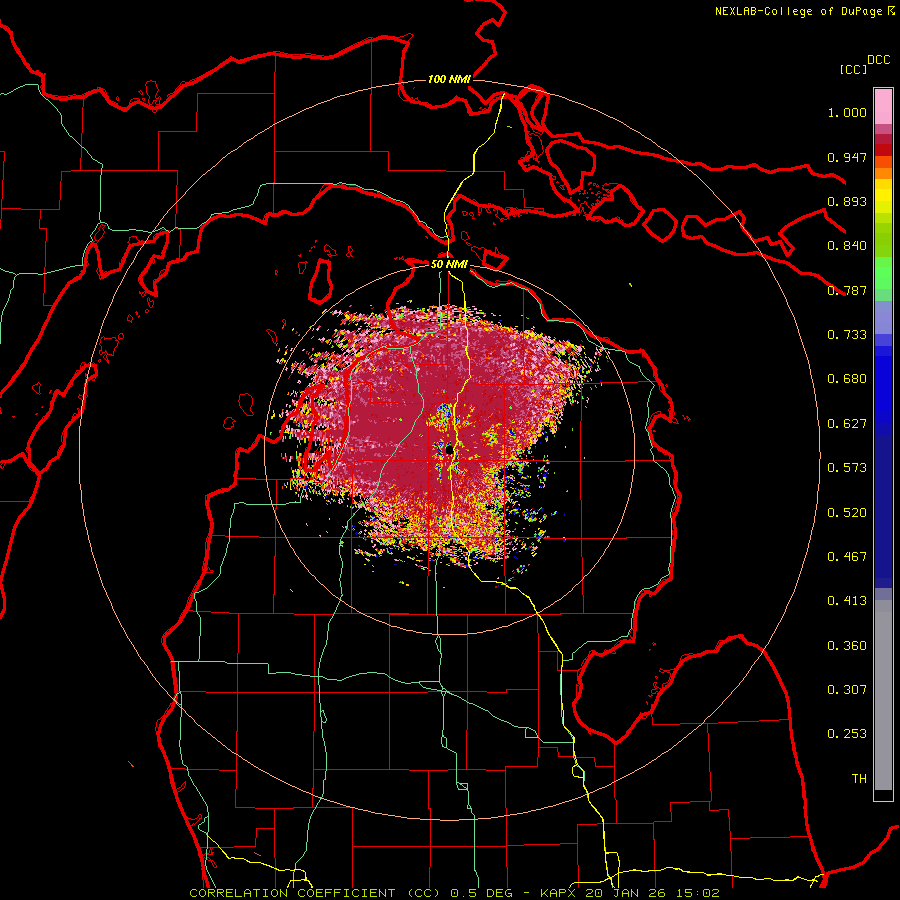Click the bright green color bar segment
900x900 pixels.
coord(883,273)
